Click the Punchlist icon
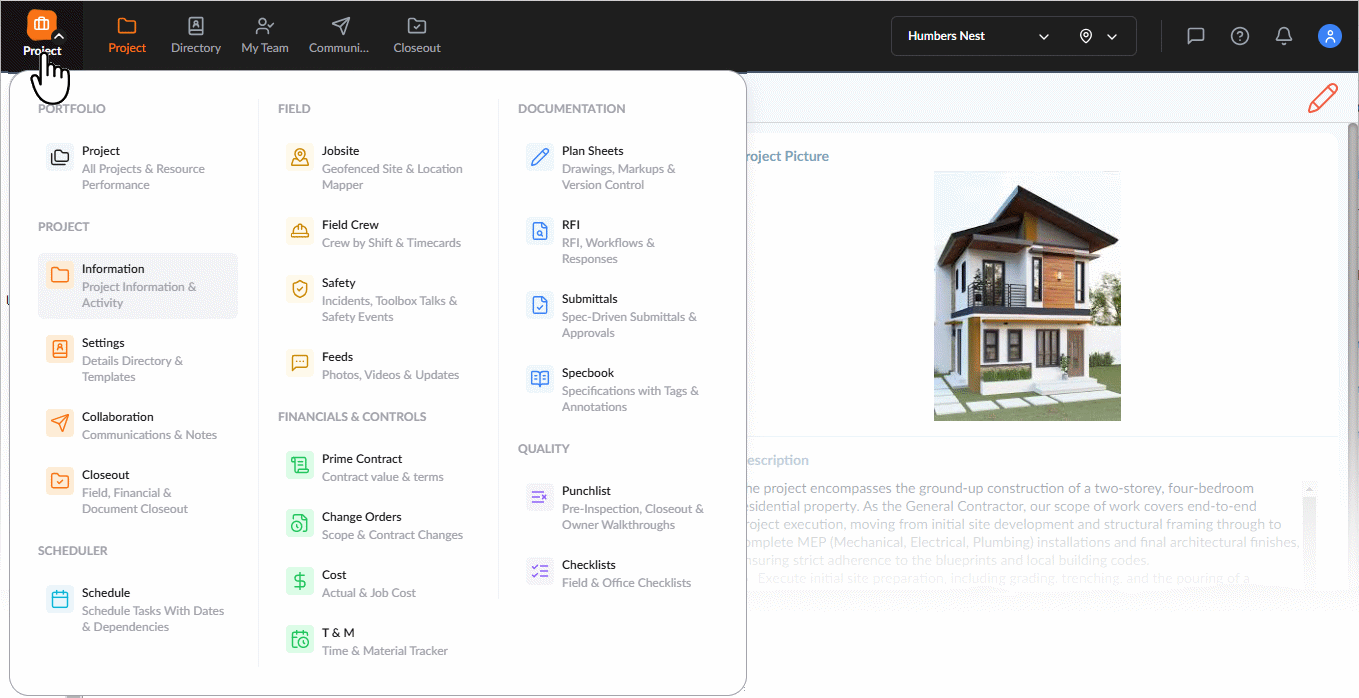This screenshot has width=1359, height=698. pos(540,497)
